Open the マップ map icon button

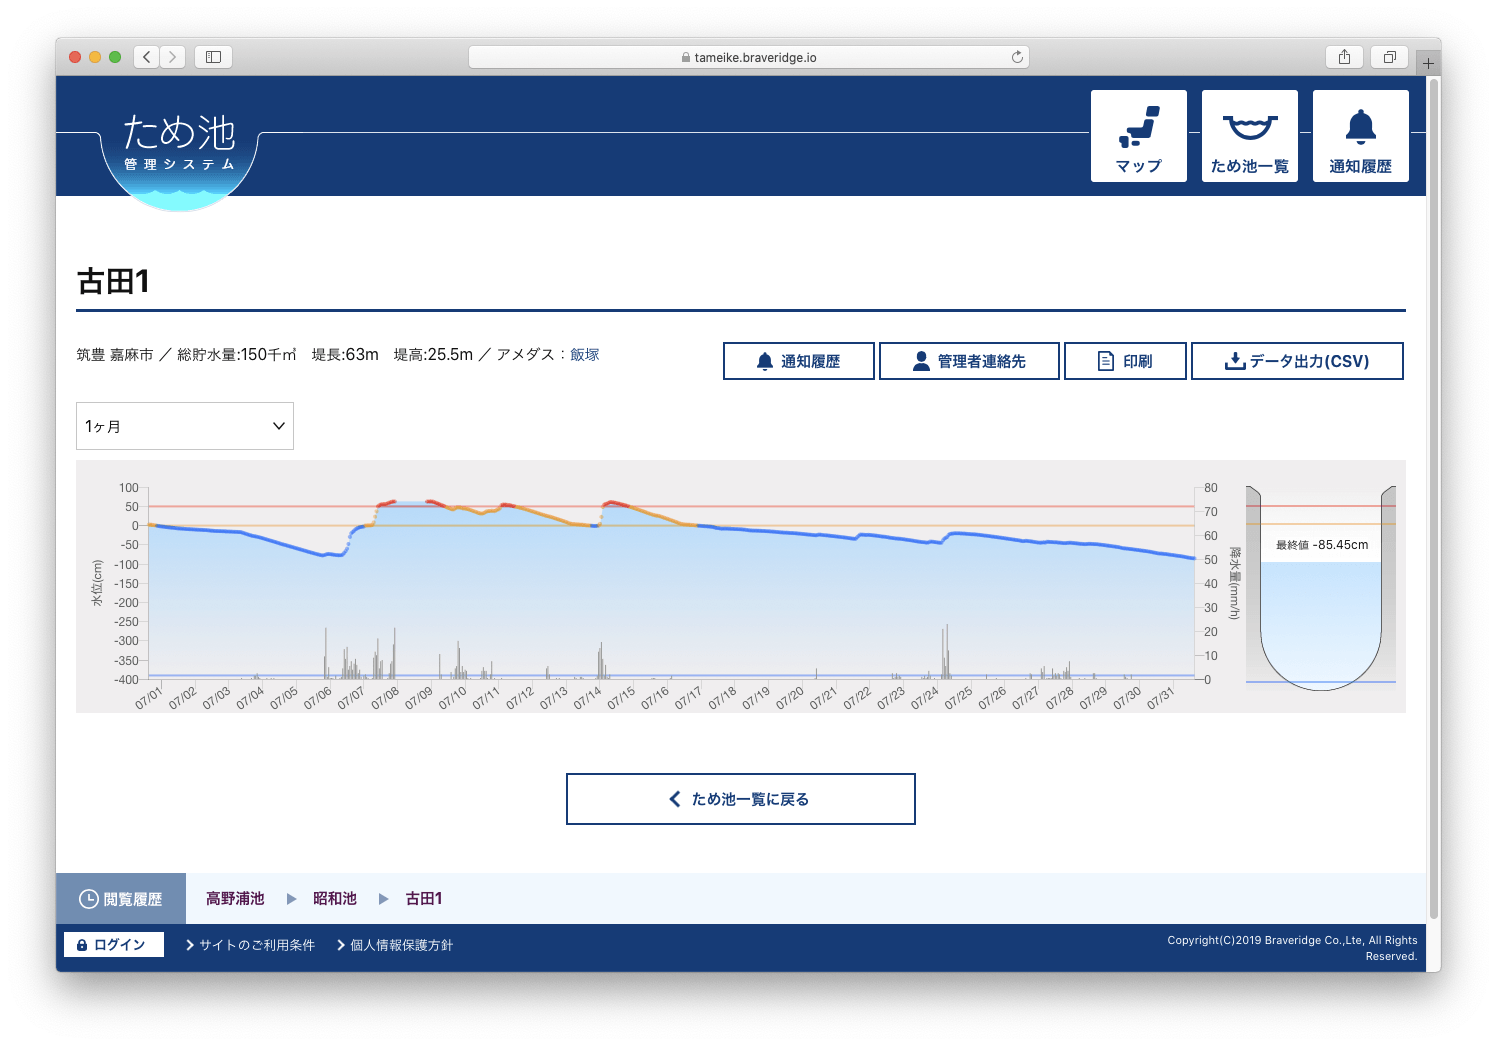[1138, 136]
